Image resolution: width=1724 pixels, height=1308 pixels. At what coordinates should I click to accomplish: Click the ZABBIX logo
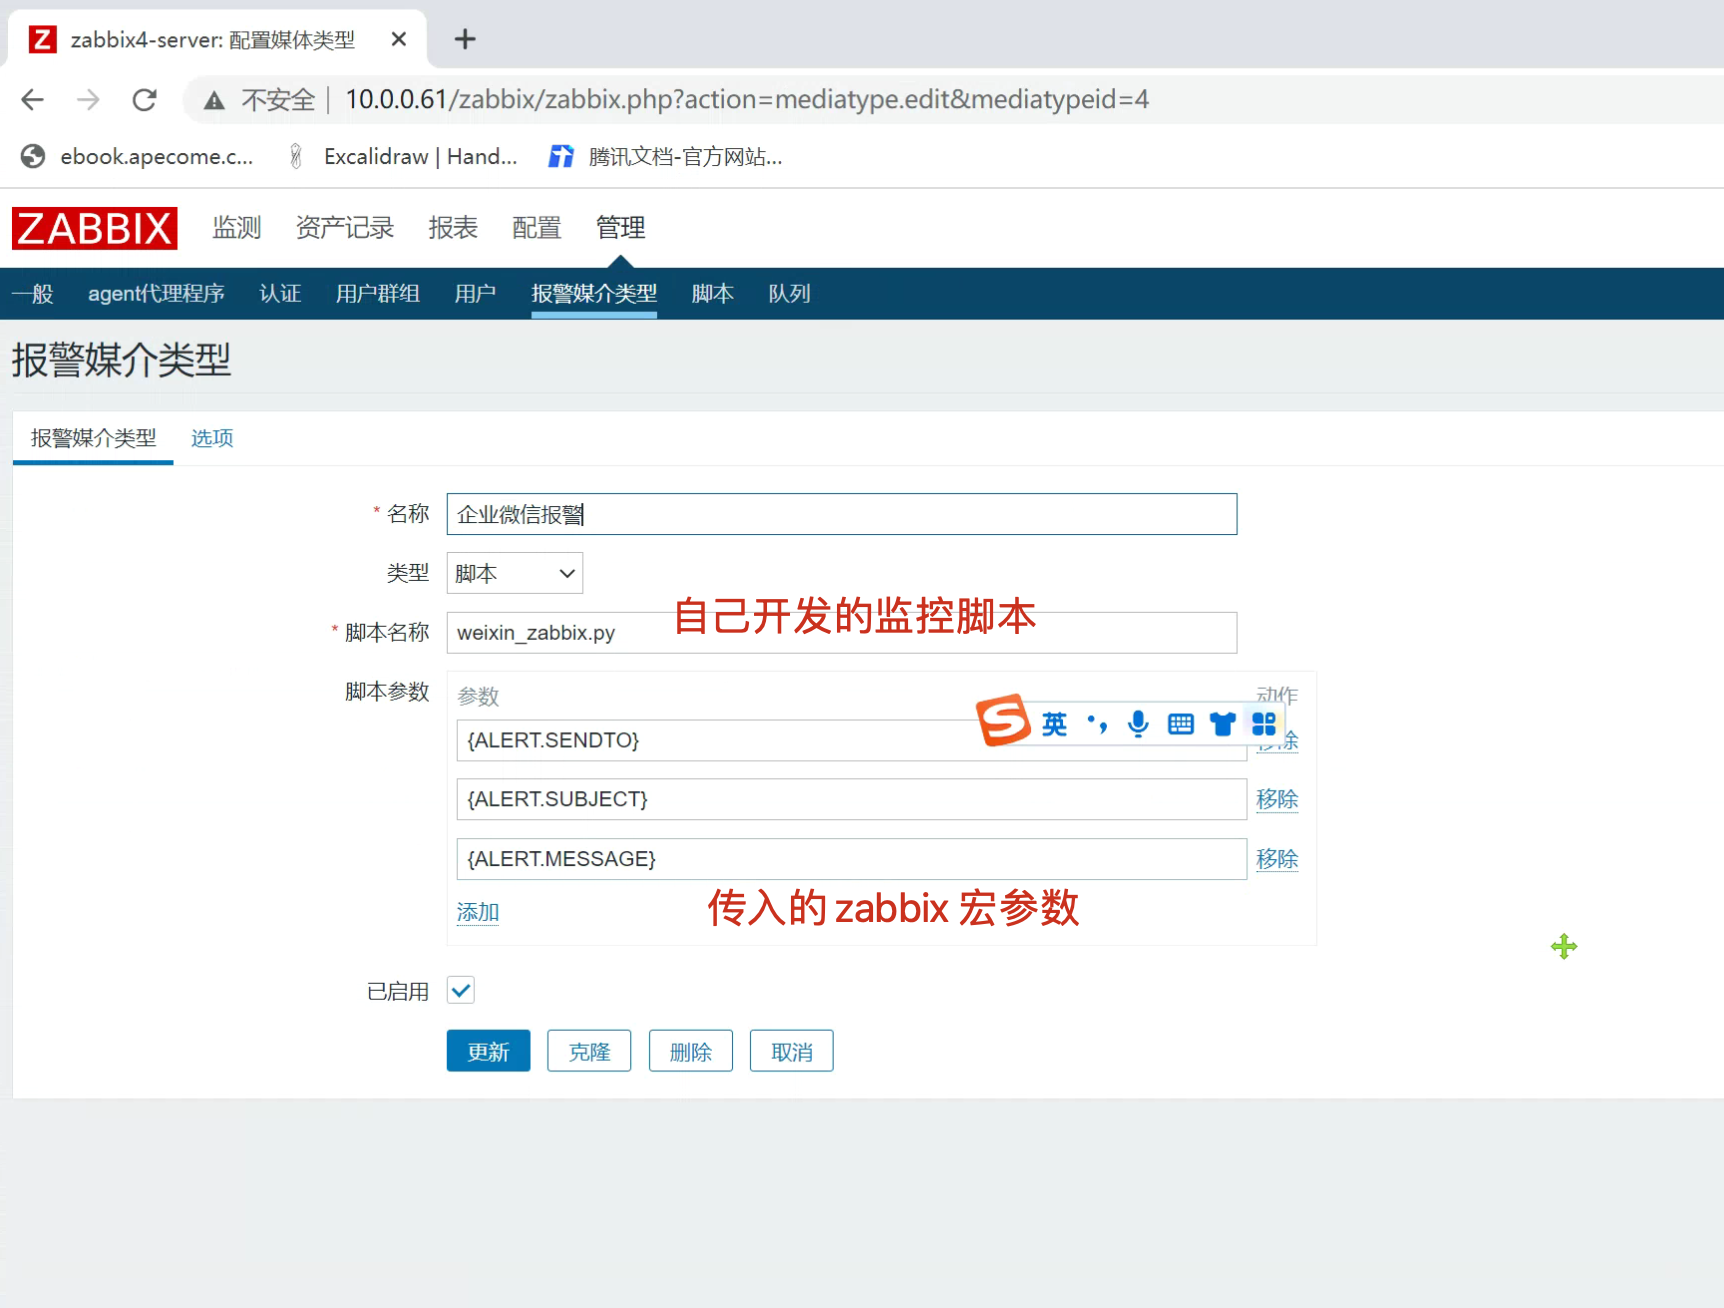point(94,228)
